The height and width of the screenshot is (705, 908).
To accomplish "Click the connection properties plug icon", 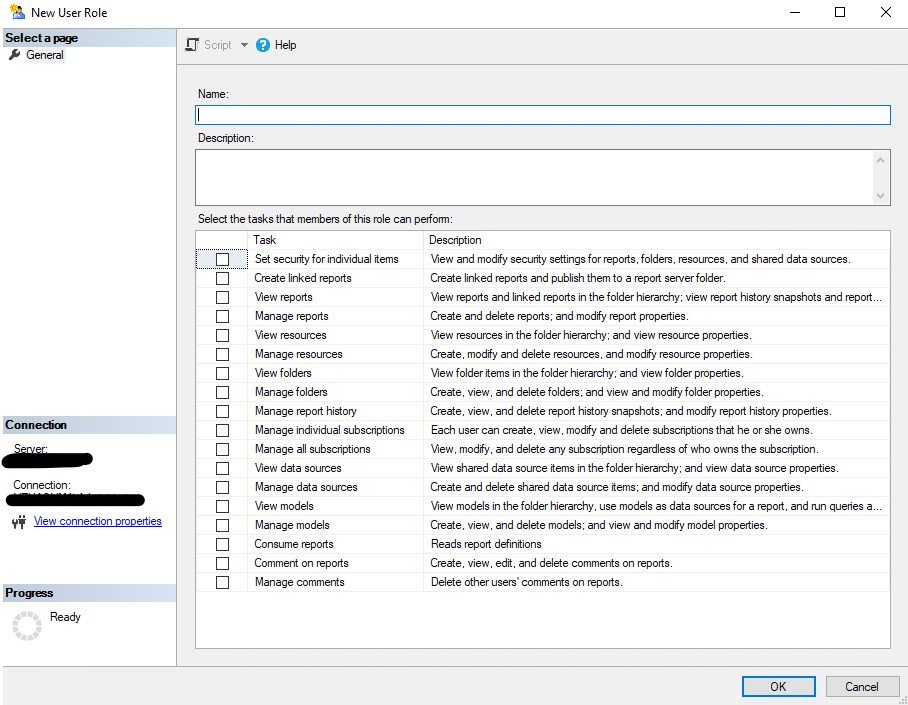I will [x=19, y=522].
